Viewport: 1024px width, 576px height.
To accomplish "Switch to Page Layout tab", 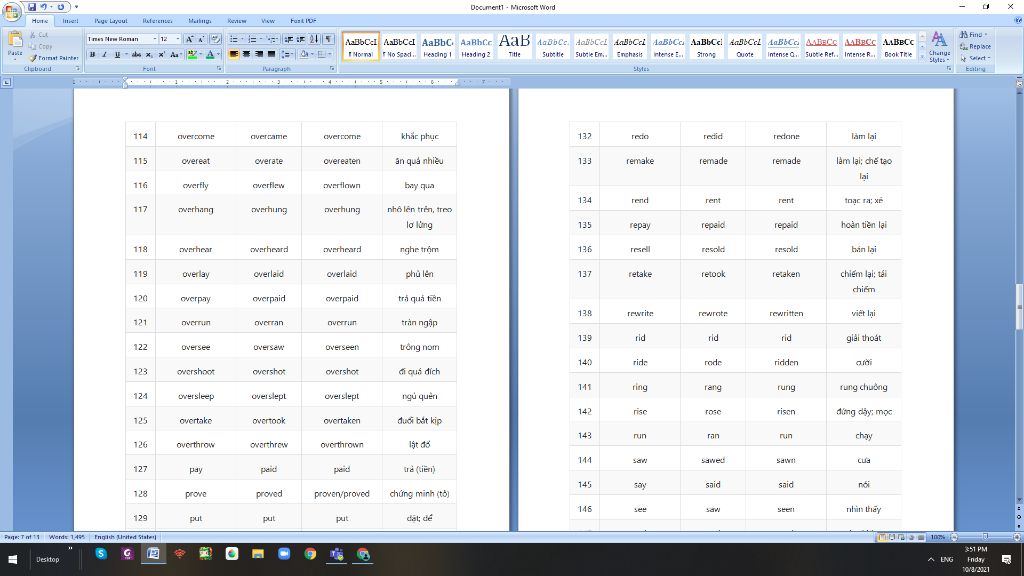I will coord(110,21).
